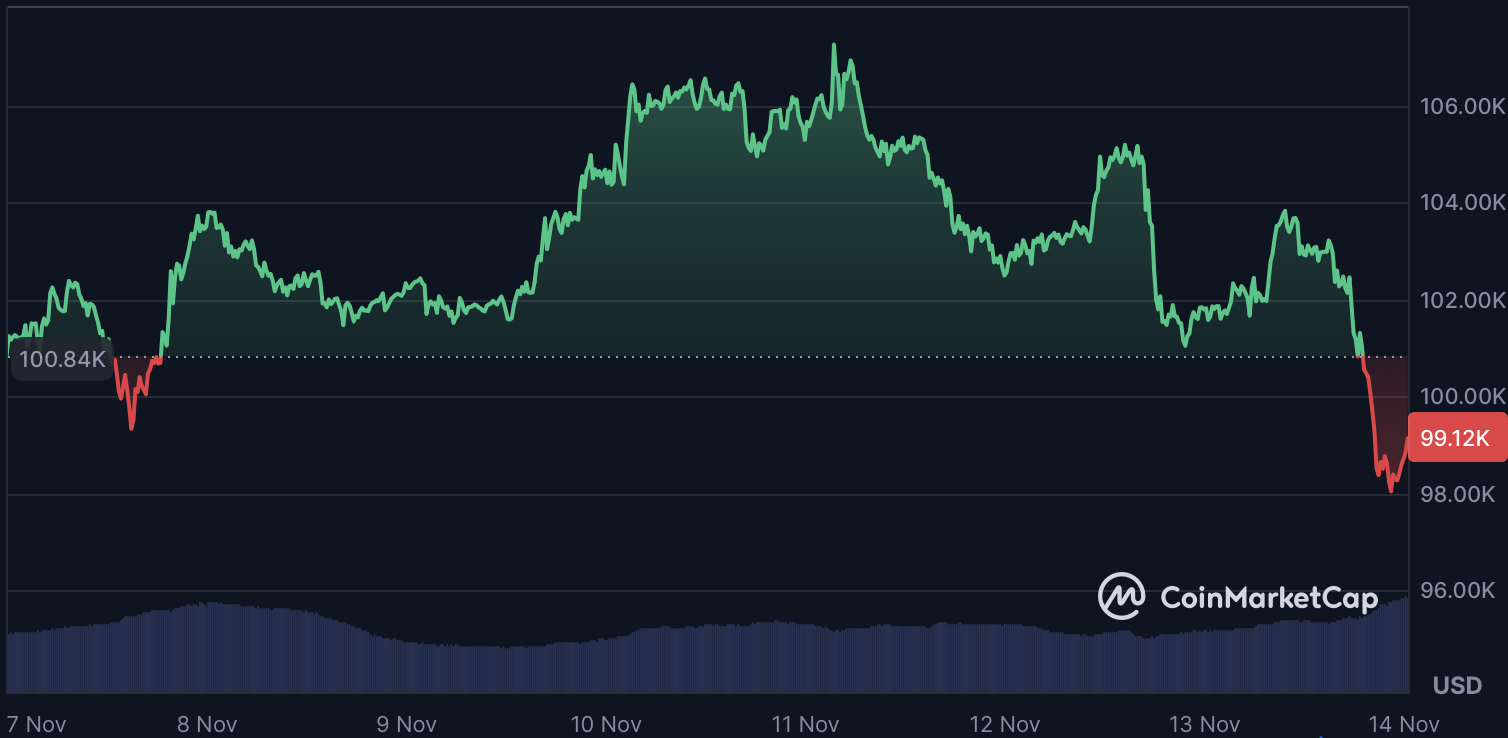Select the 13 Nov date label
Viewport: 1508px width, 738px height.
[x=1204, y=723]
